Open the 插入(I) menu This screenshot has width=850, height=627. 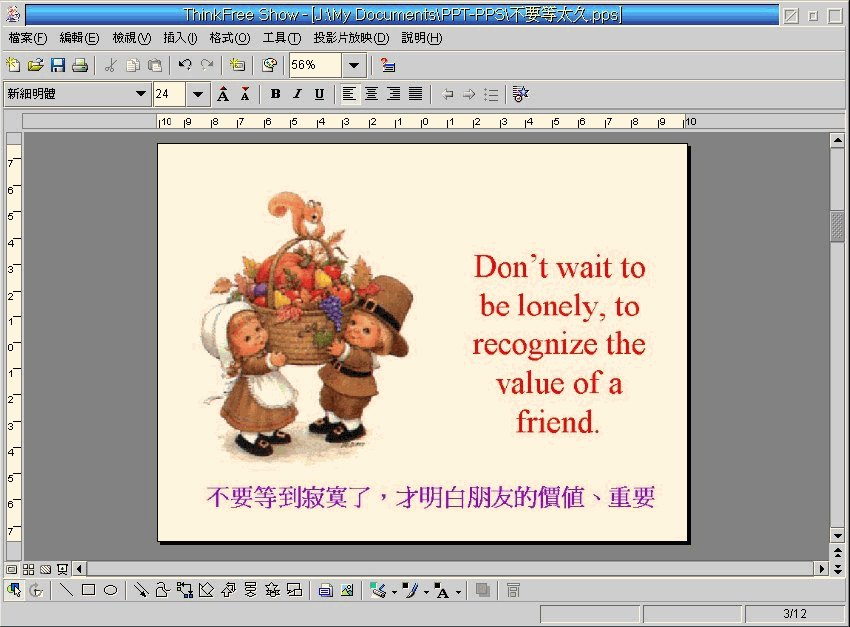[x=181, y=38]
